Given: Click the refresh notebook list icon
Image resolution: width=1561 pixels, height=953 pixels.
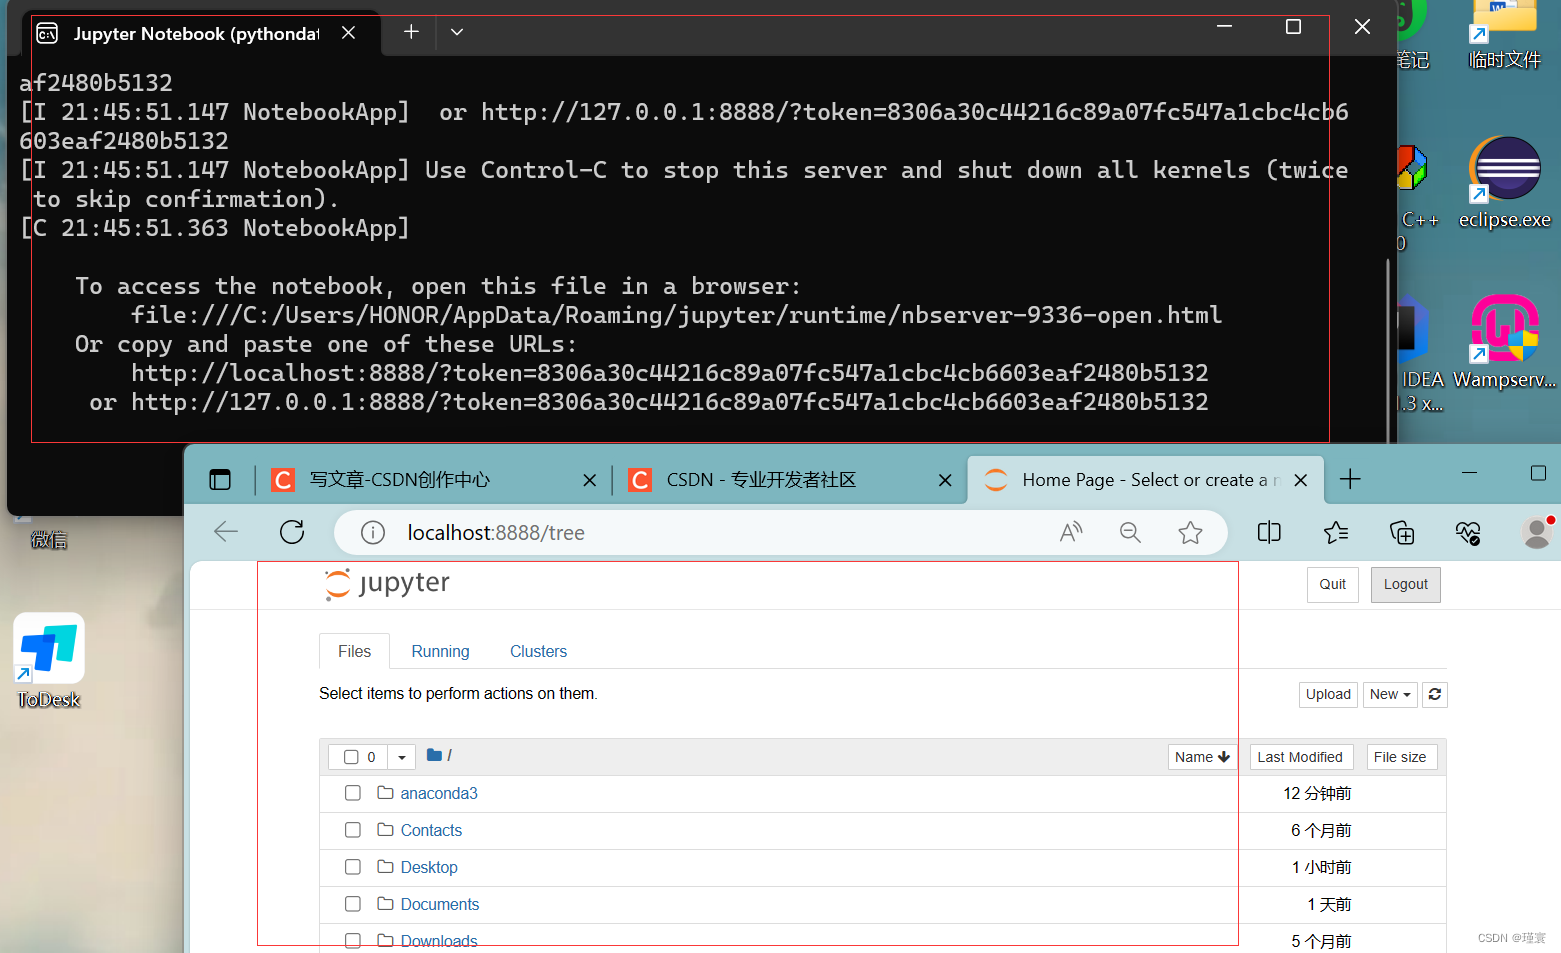Looking at the screenshot, I should (x=1434, y=694).
